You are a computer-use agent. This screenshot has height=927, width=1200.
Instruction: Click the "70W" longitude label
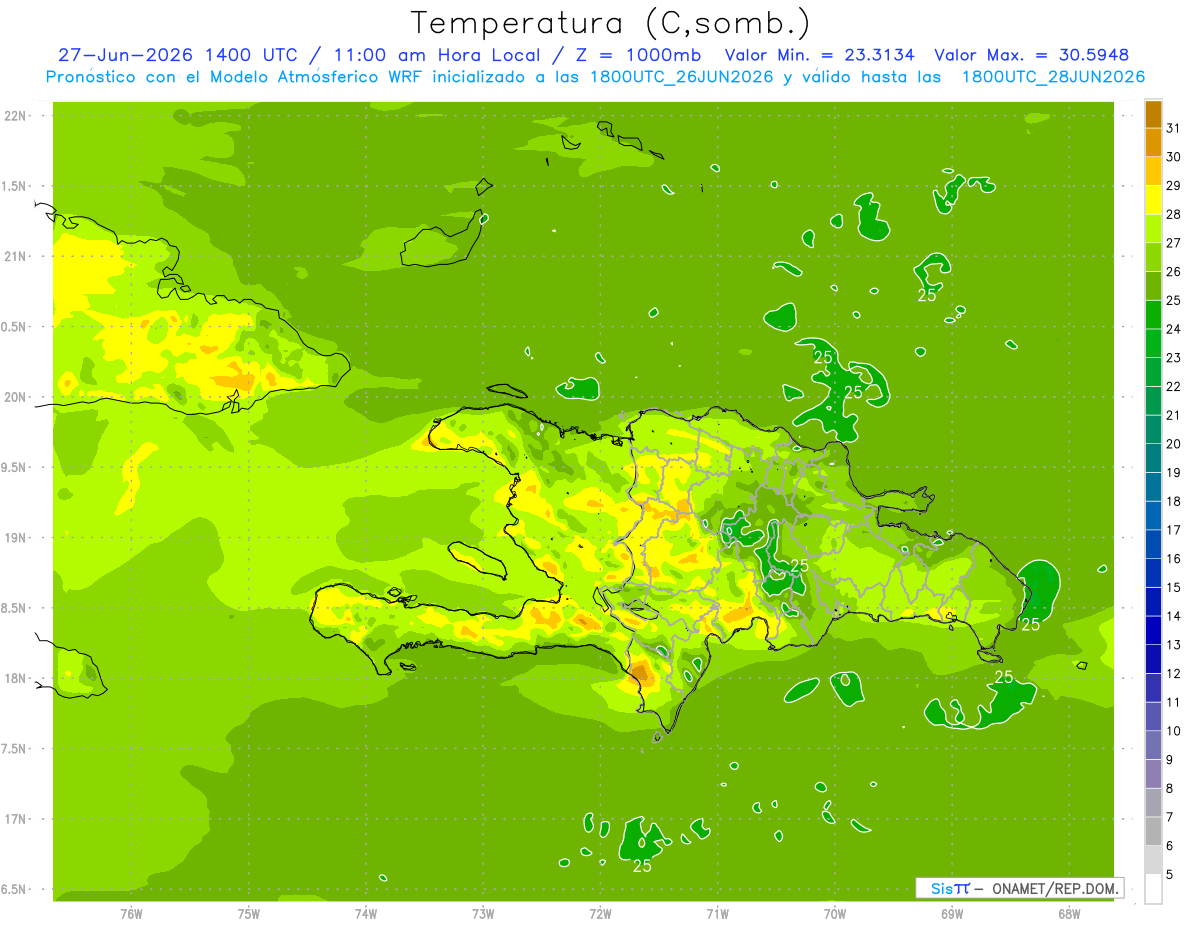[835, 914]
